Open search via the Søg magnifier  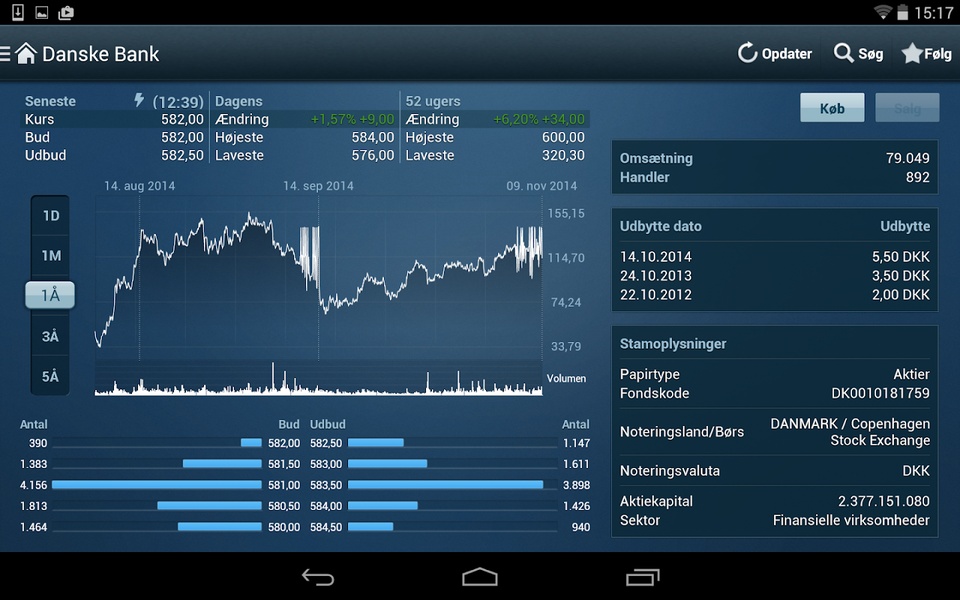[843, 53]
